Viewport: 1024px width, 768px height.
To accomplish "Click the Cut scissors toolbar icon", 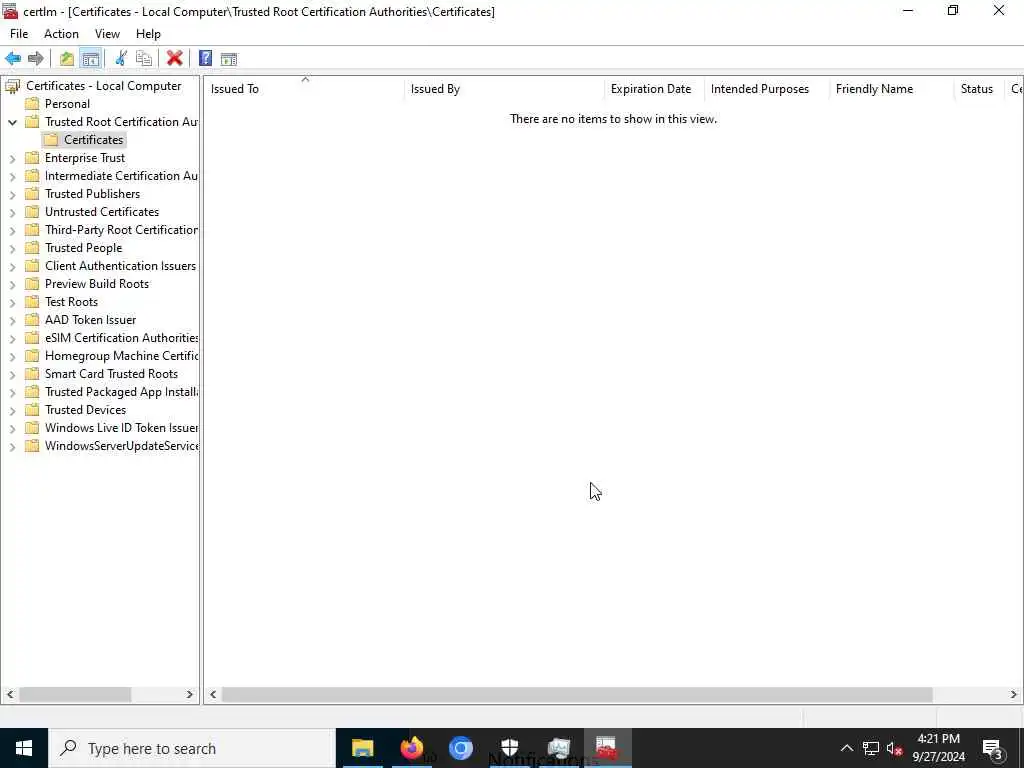I will [x=121, y=59].
